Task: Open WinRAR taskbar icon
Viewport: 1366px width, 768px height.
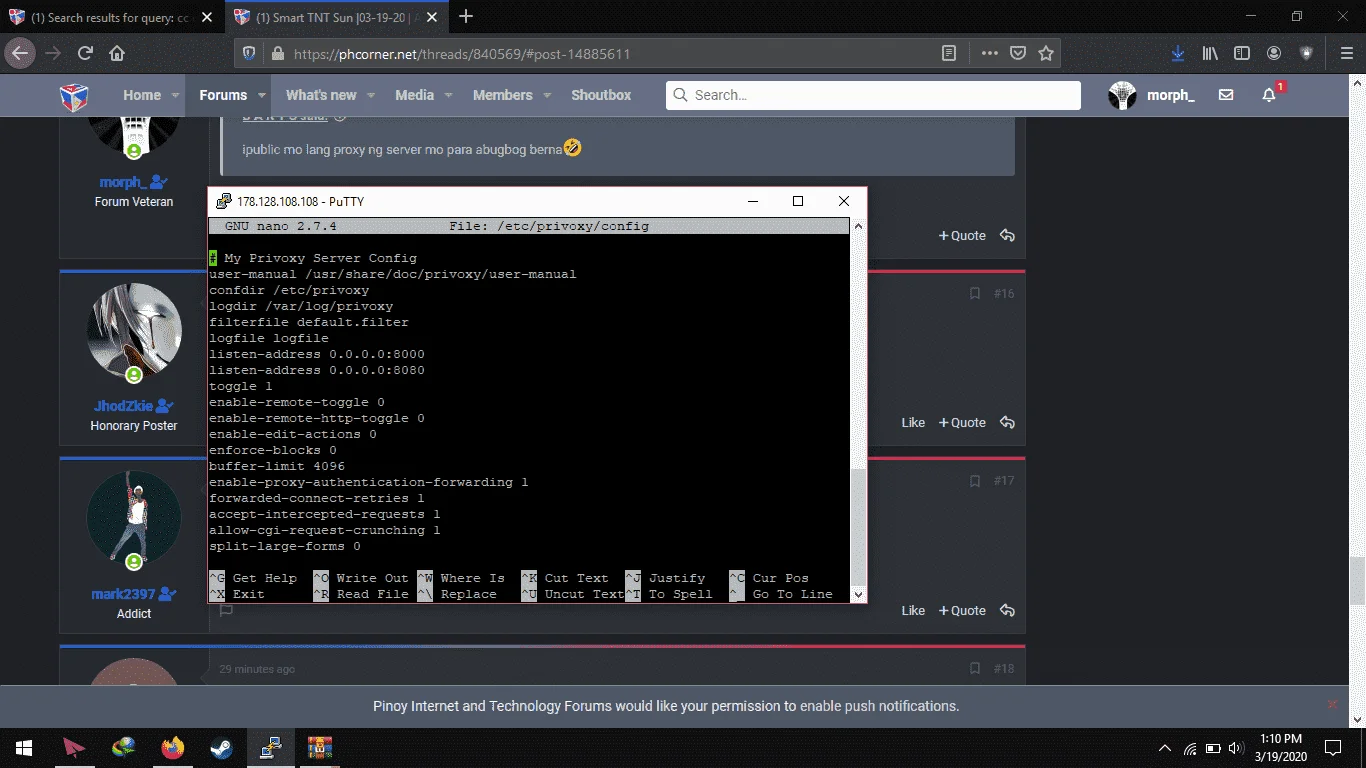Action: coord(319,748)
